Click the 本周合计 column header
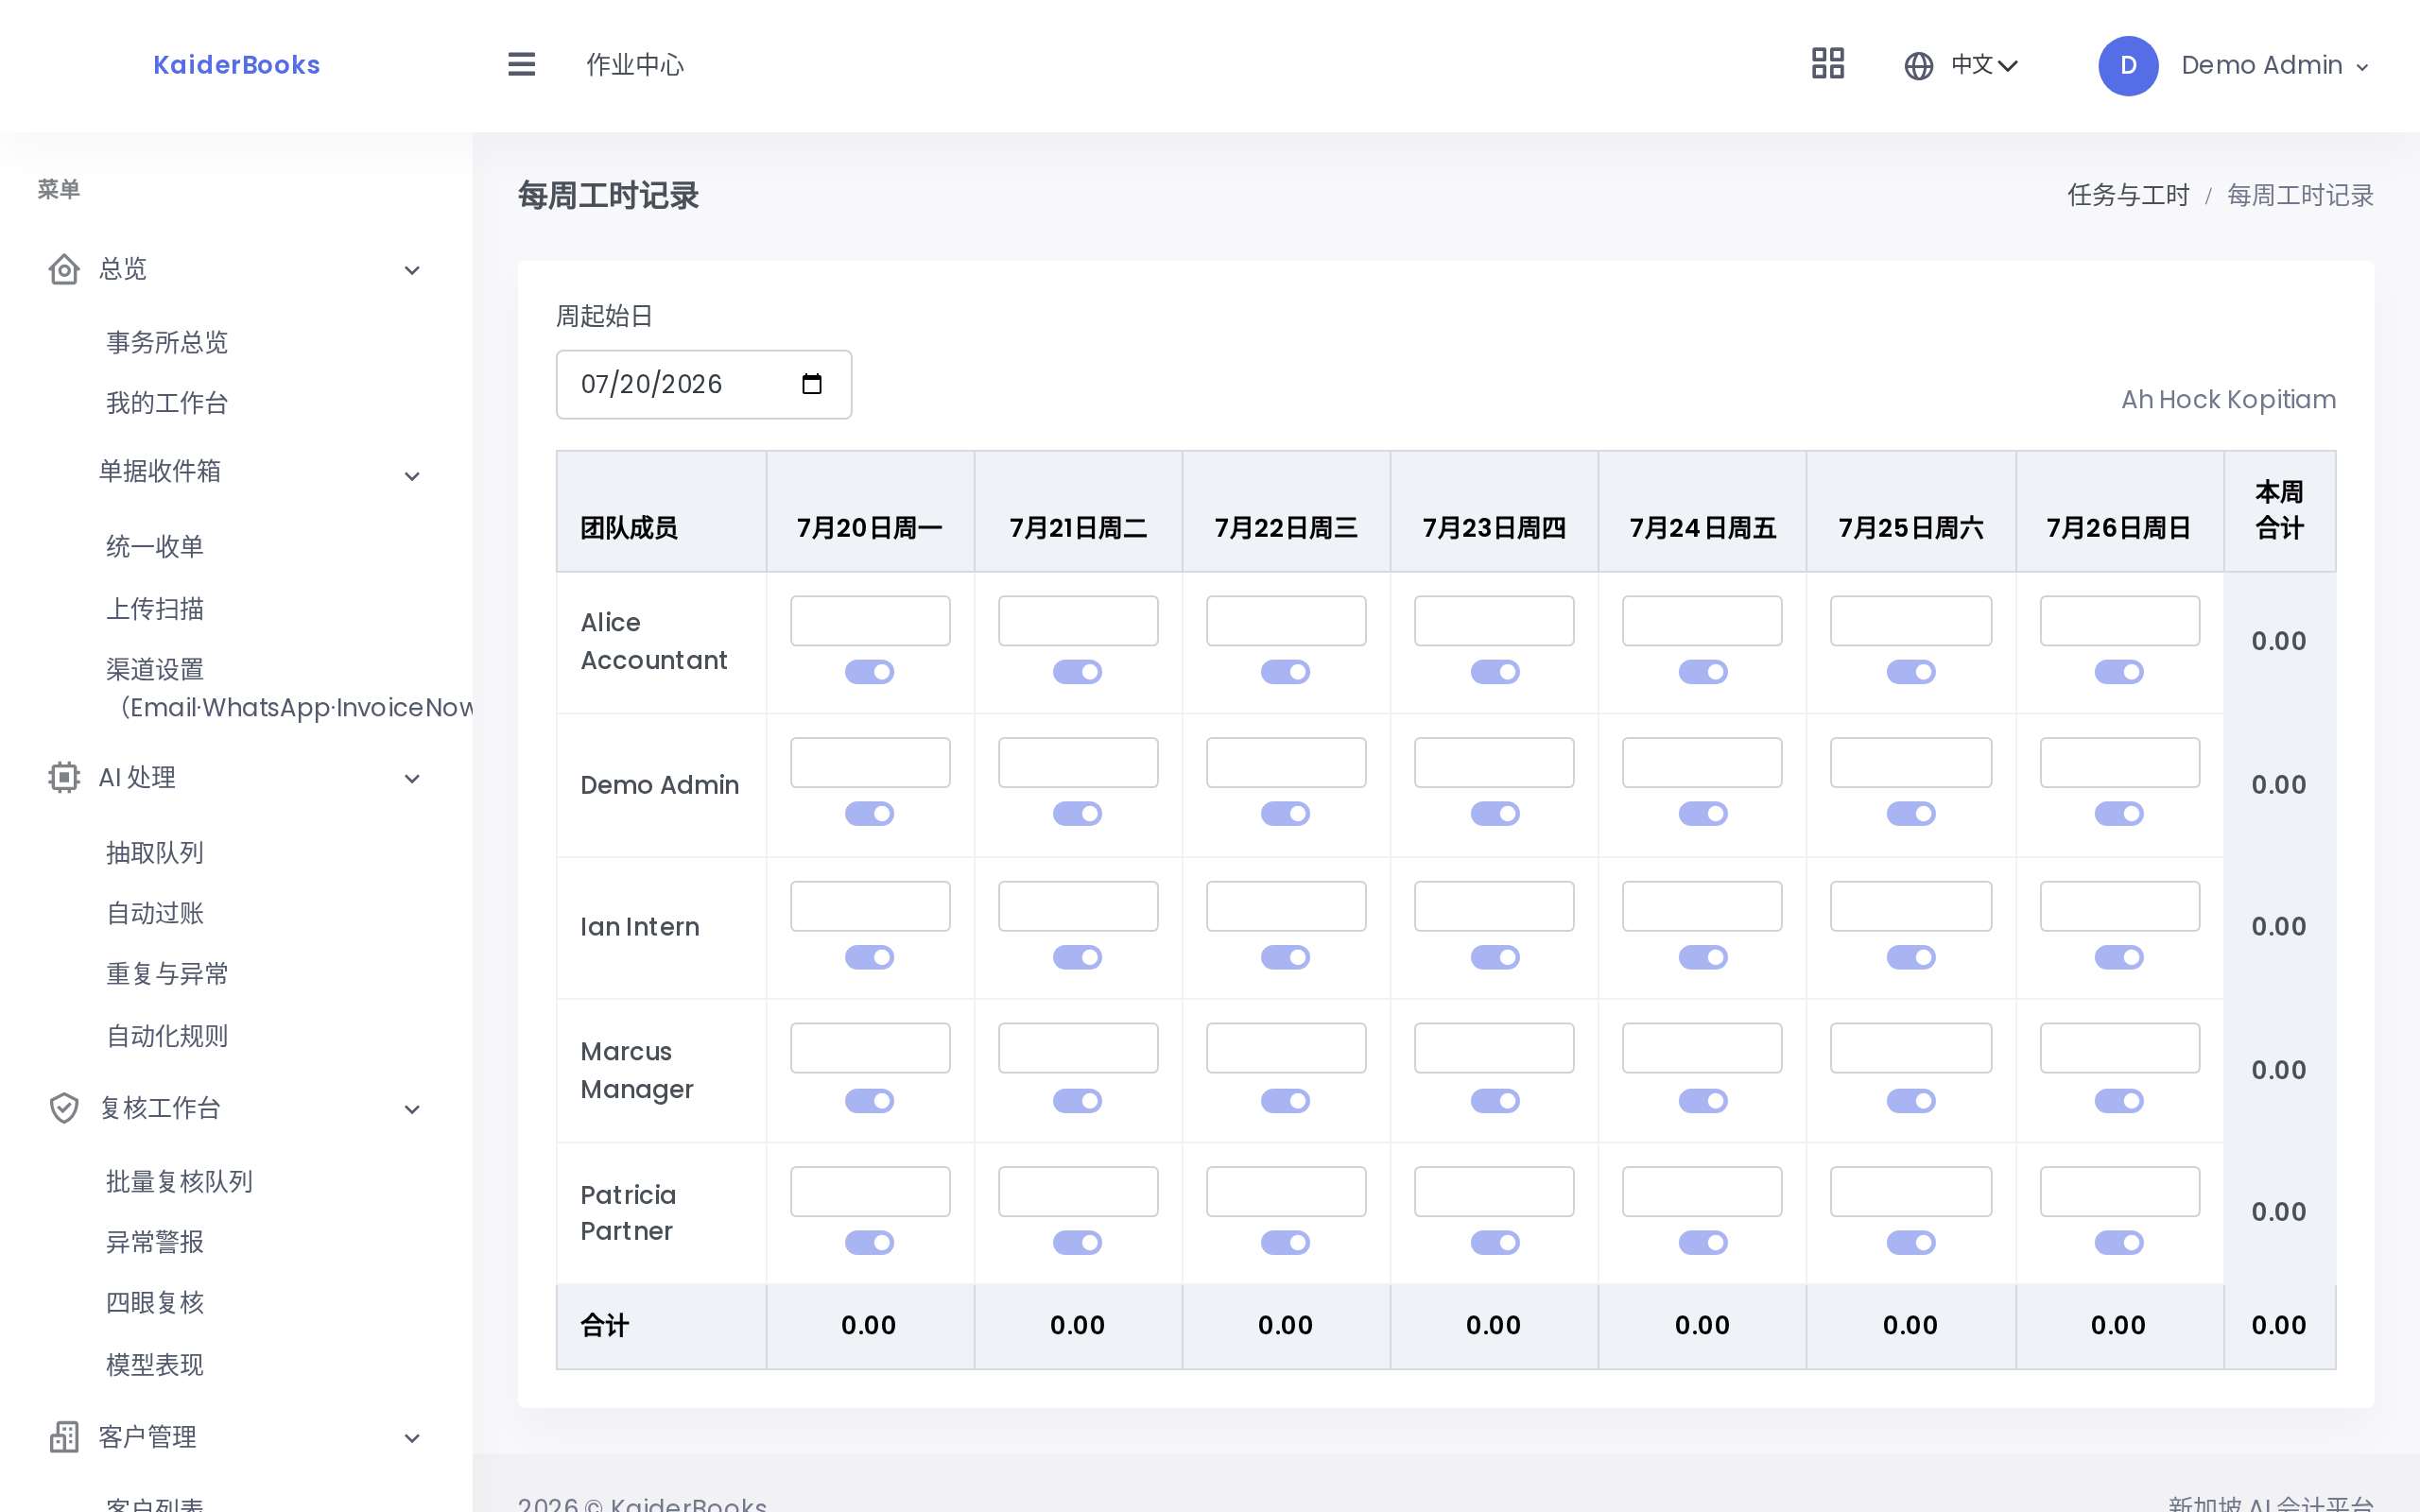This screenshot has width=2420, height=1512. (x=2279, y=510)
